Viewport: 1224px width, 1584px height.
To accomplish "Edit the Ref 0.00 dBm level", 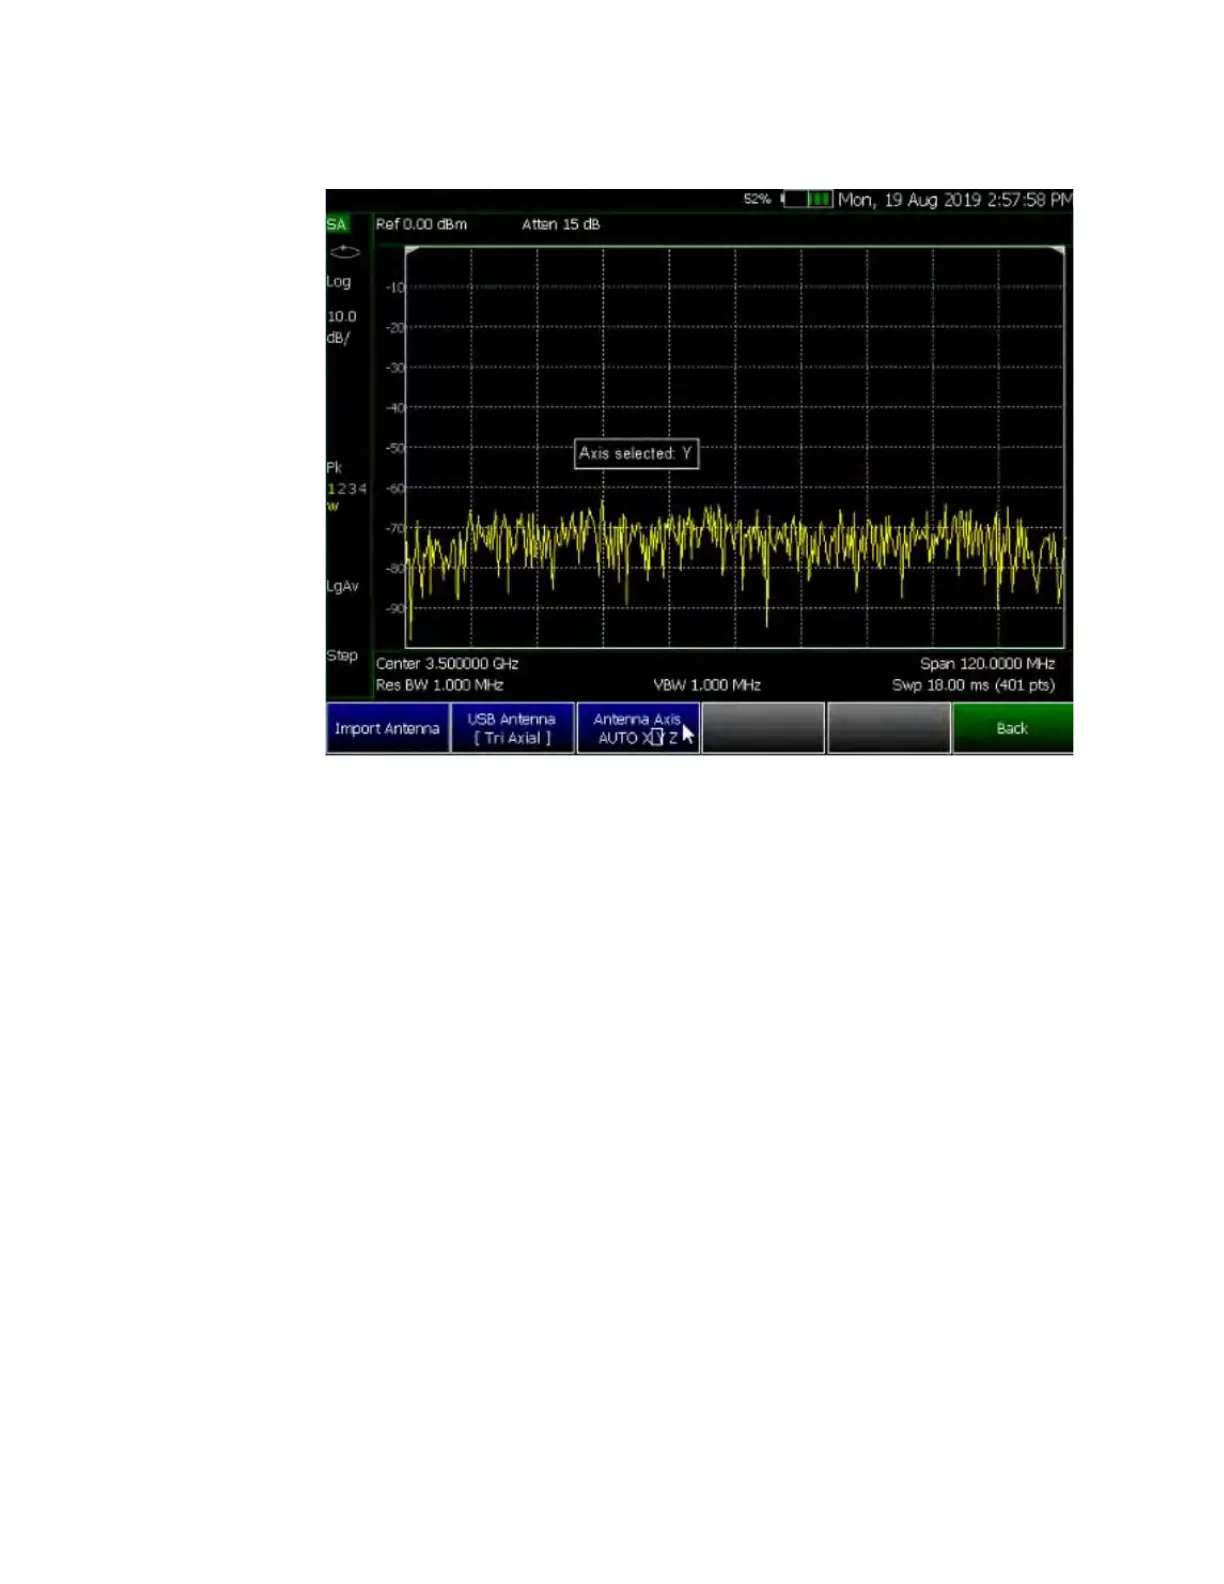I will (x=421, y=225).
